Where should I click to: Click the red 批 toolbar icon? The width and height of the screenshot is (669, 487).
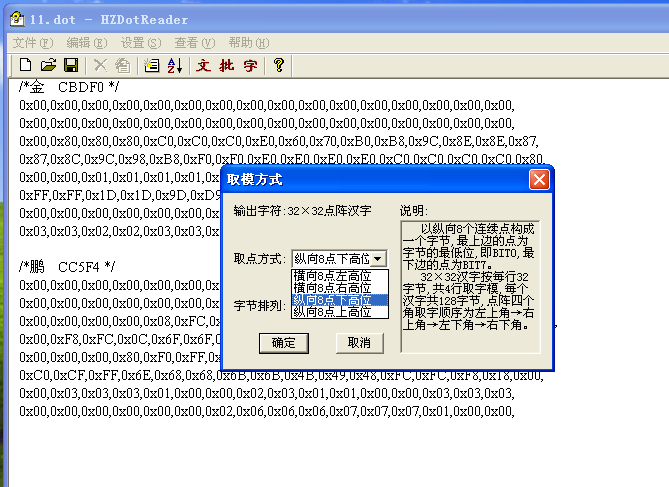point(227,65)
